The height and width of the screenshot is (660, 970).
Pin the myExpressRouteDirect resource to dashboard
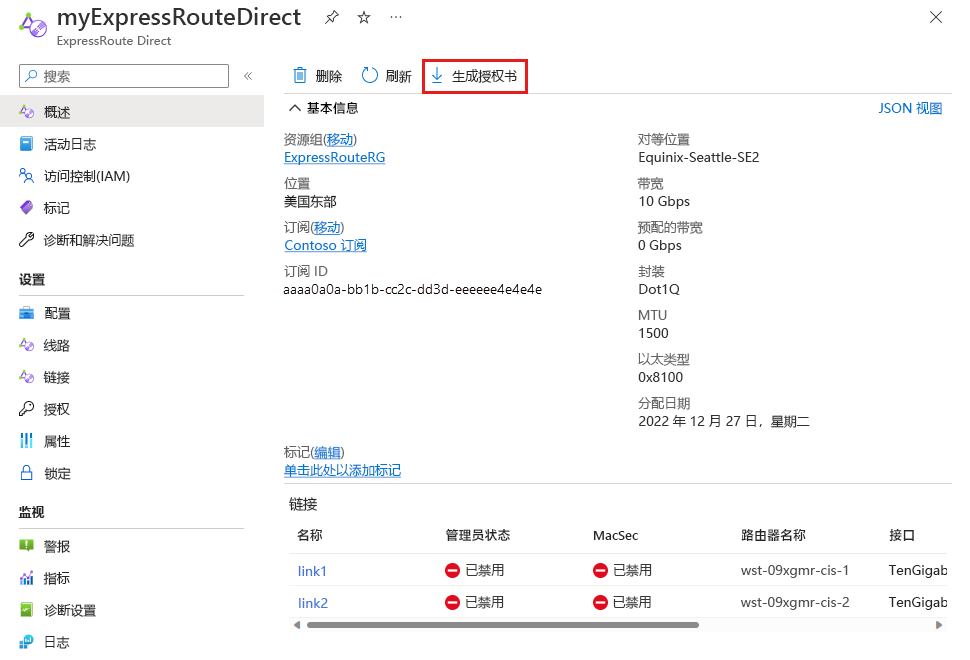click(331, 18)
